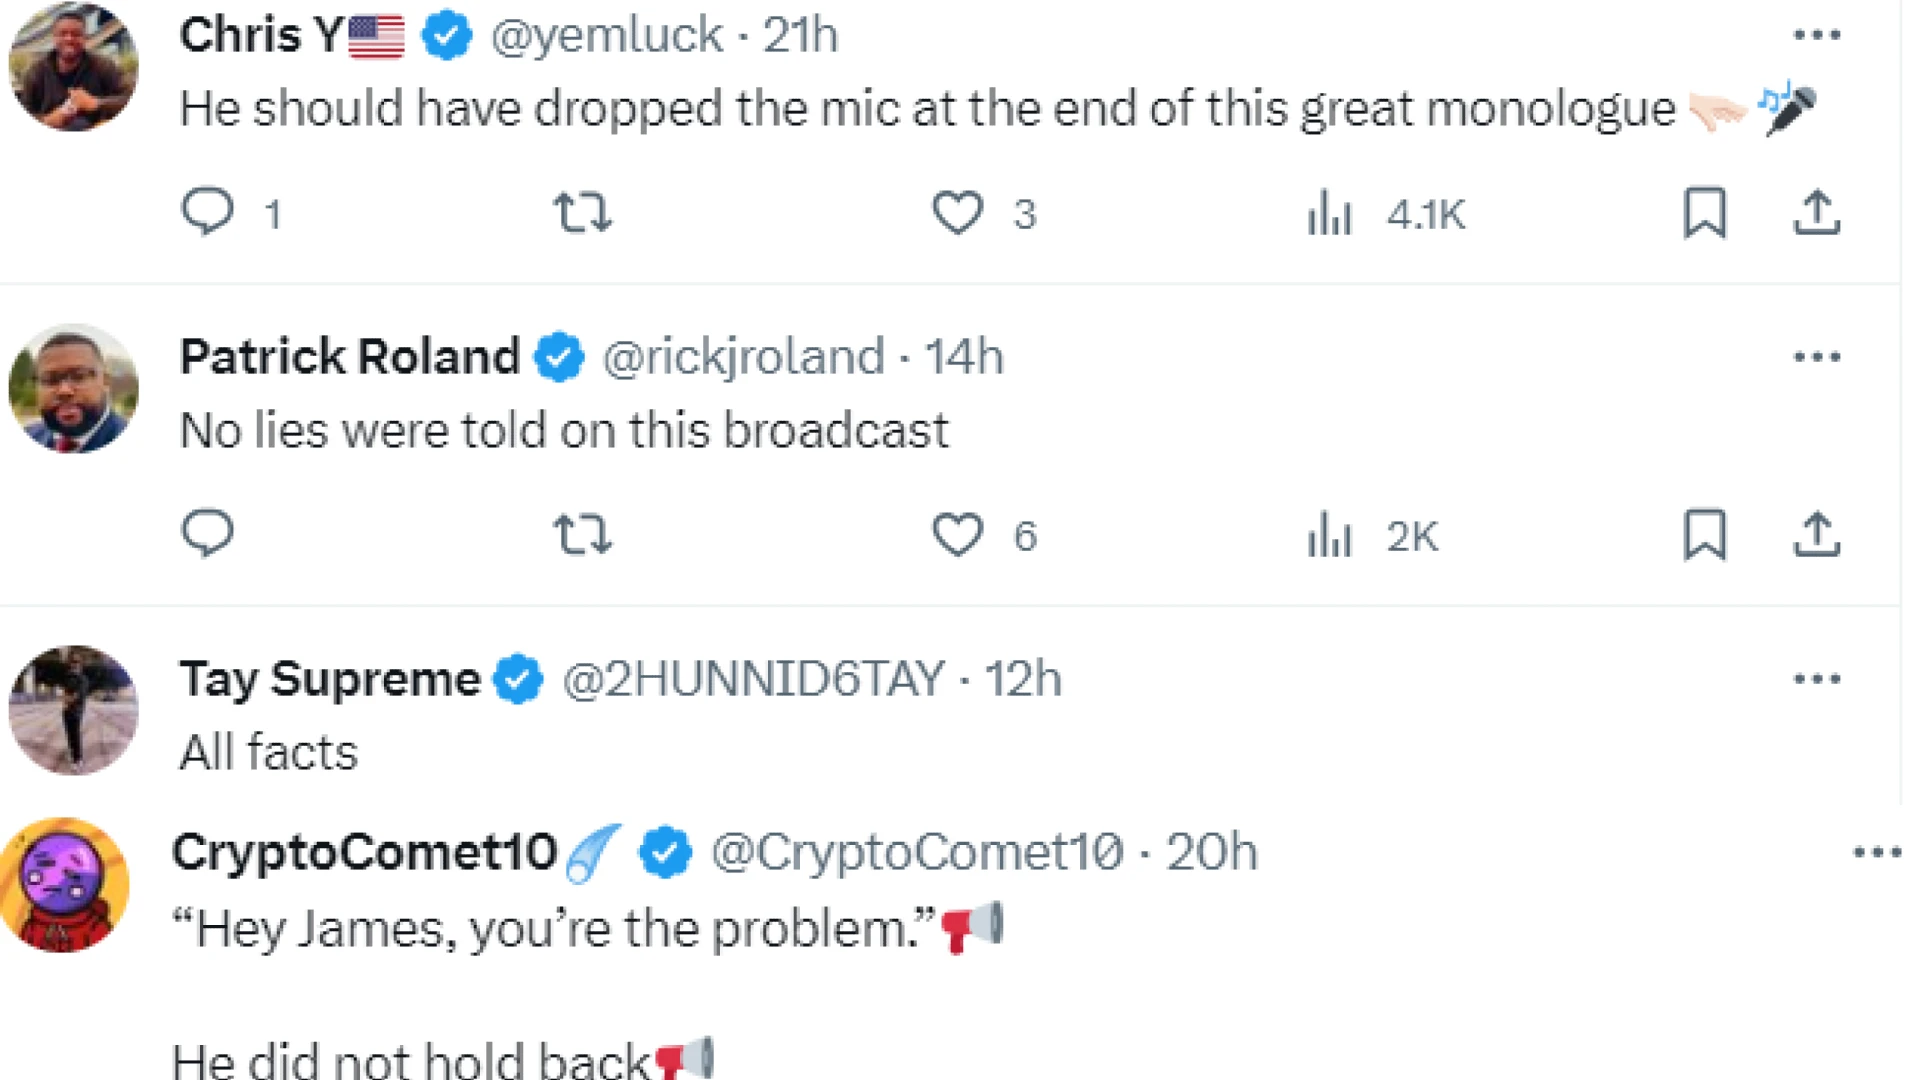This screenshot has height=1080, width=1920.
Task: Reply to Patrick Roland's tweet
Action: [208, 534]
